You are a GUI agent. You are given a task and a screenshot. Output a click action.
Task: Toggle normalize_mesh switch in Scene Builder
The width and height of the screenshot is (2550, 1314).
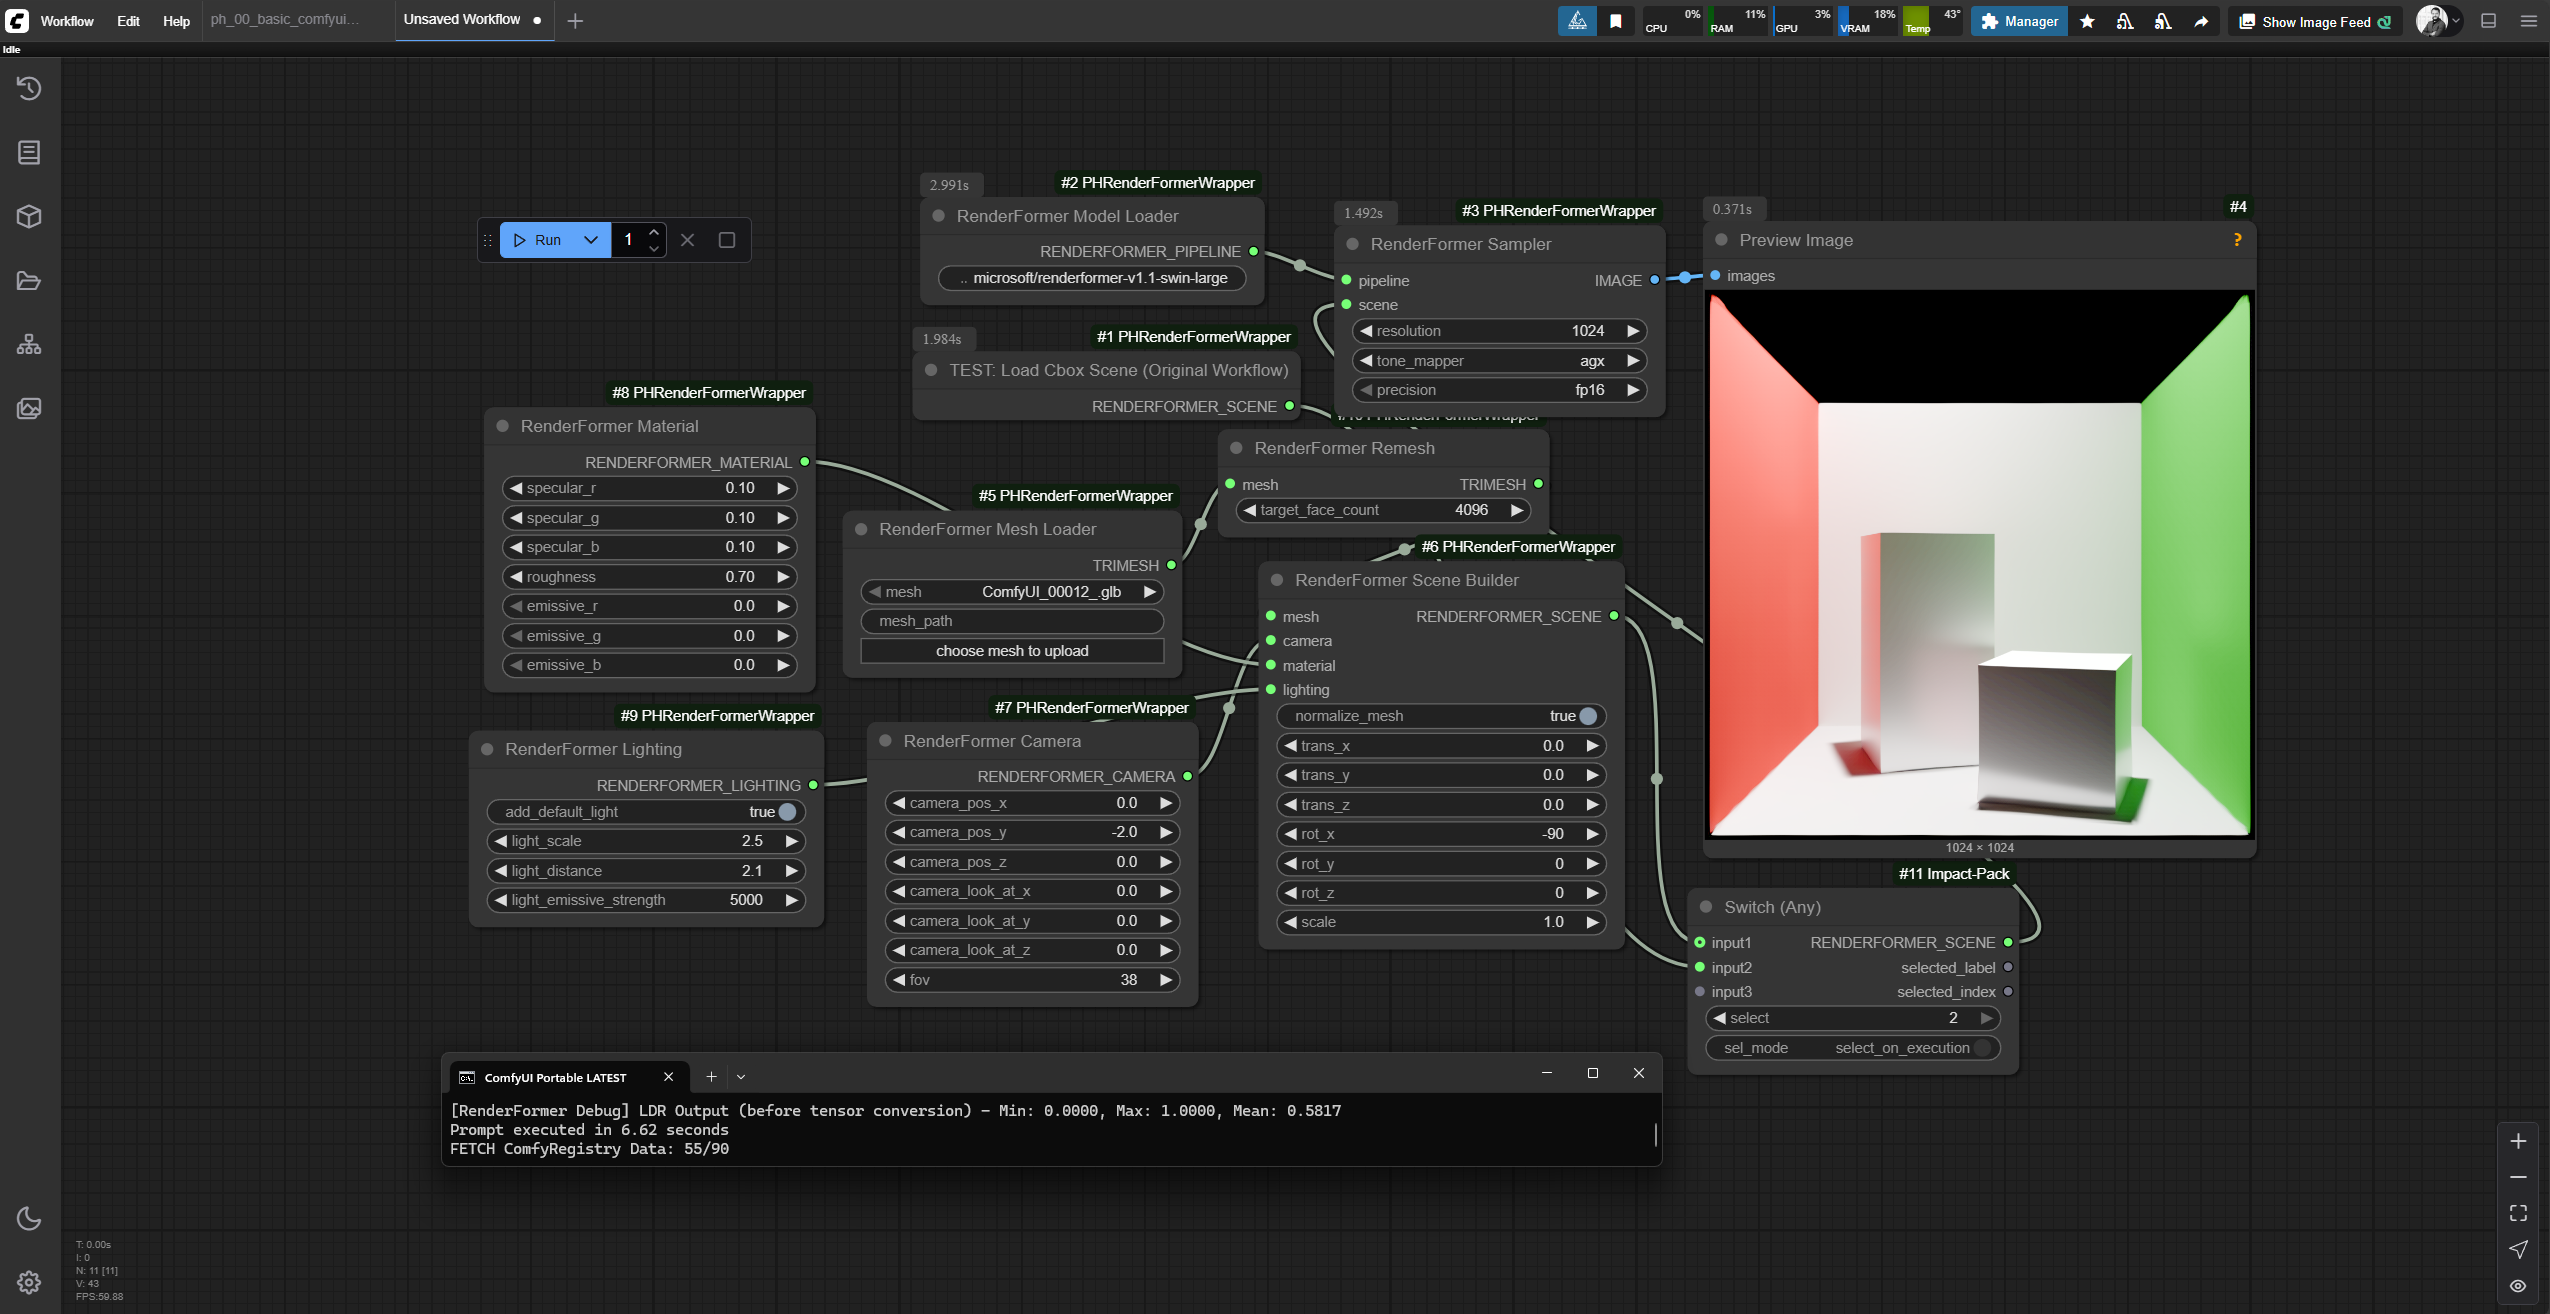pos(1441,716)
